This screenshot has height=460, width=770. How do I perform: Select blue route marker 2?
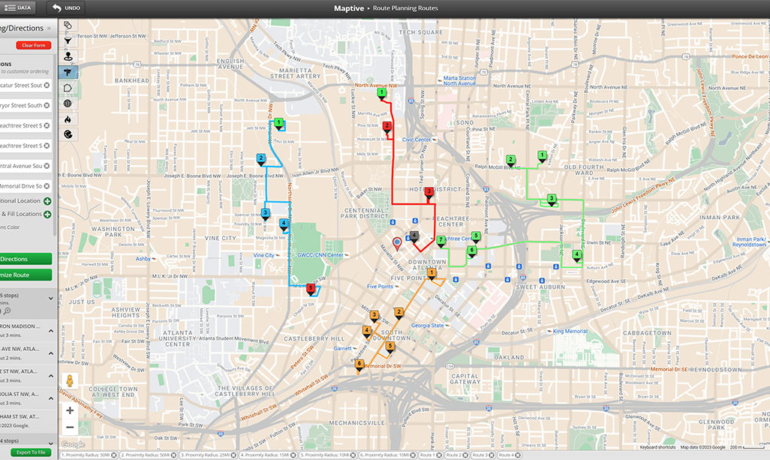coord(261,159)
